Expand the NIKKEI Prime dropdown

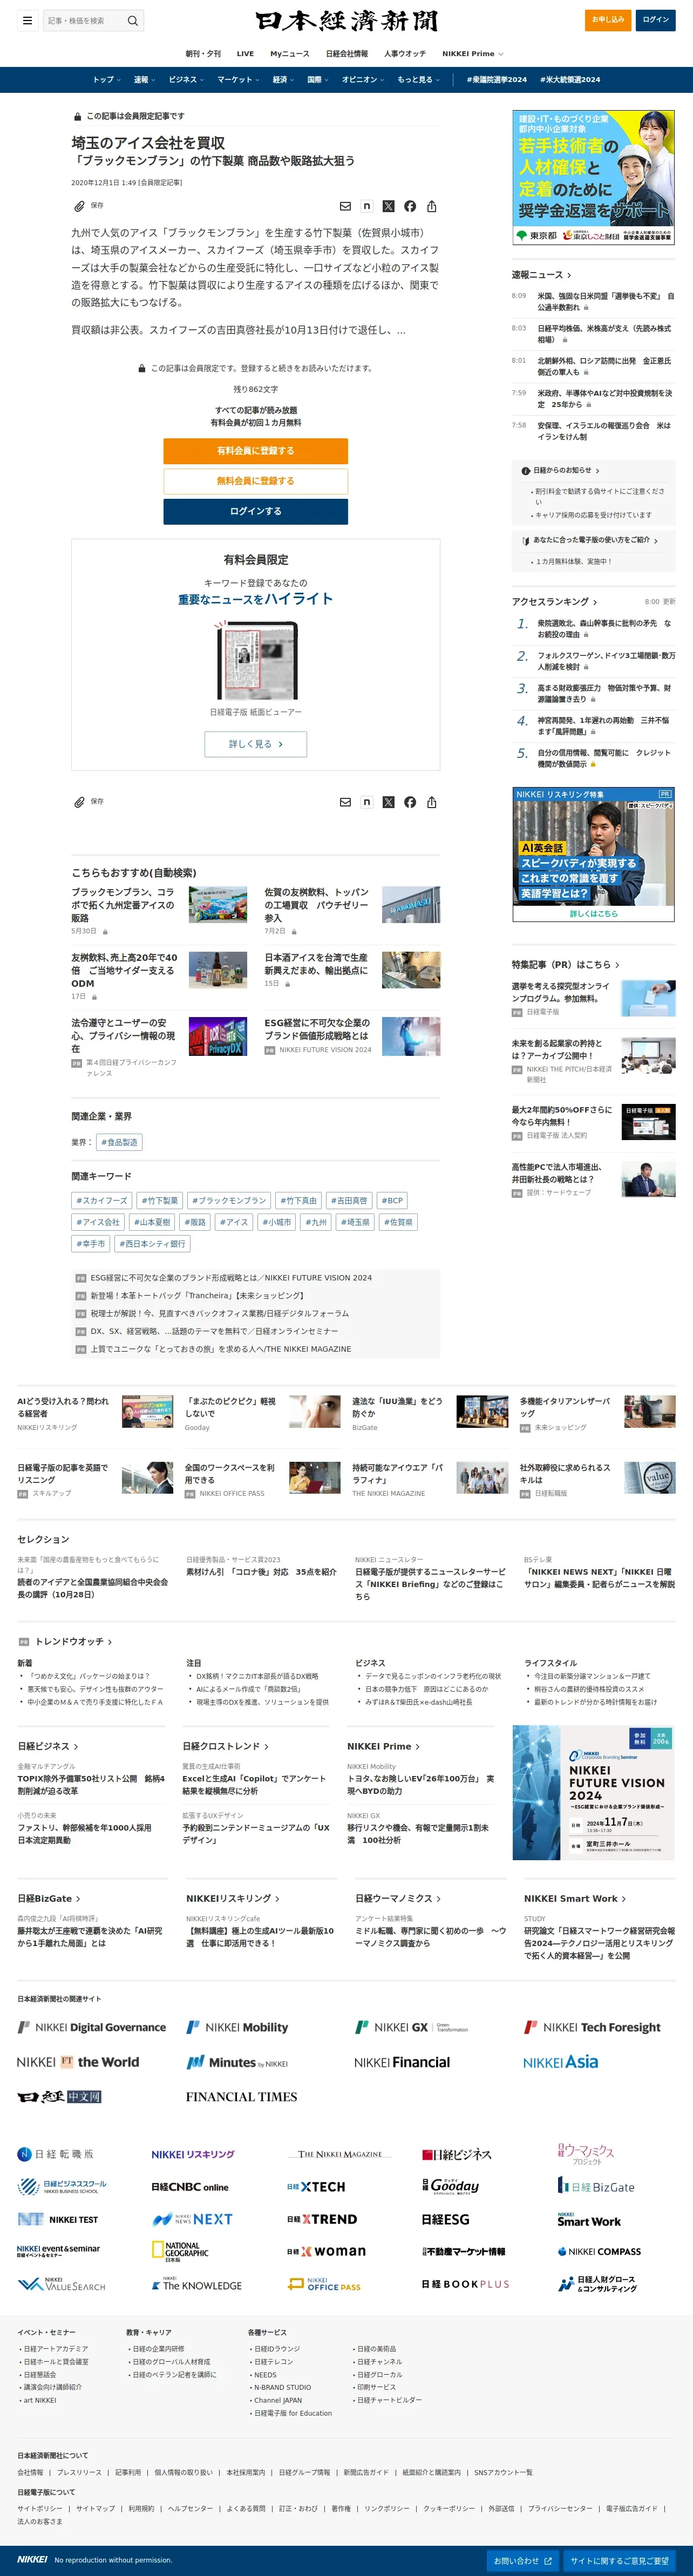[x=473, y=54]
